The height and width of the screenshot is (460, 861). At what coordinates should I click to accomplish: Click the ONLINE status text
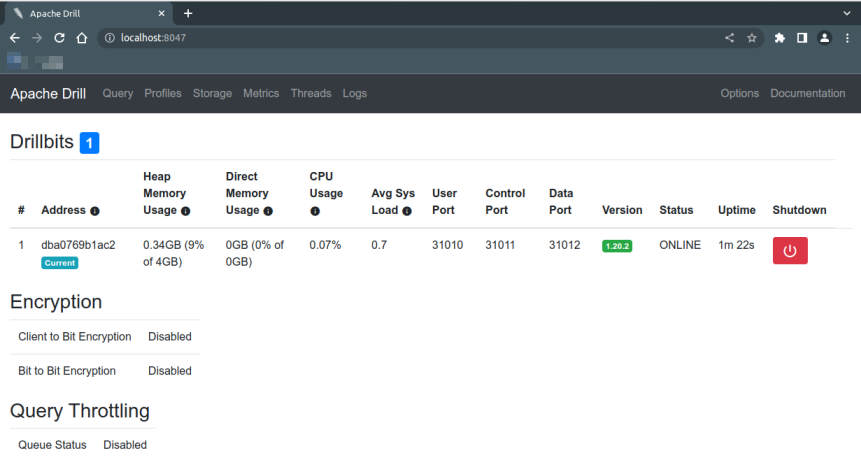point(680,245)
